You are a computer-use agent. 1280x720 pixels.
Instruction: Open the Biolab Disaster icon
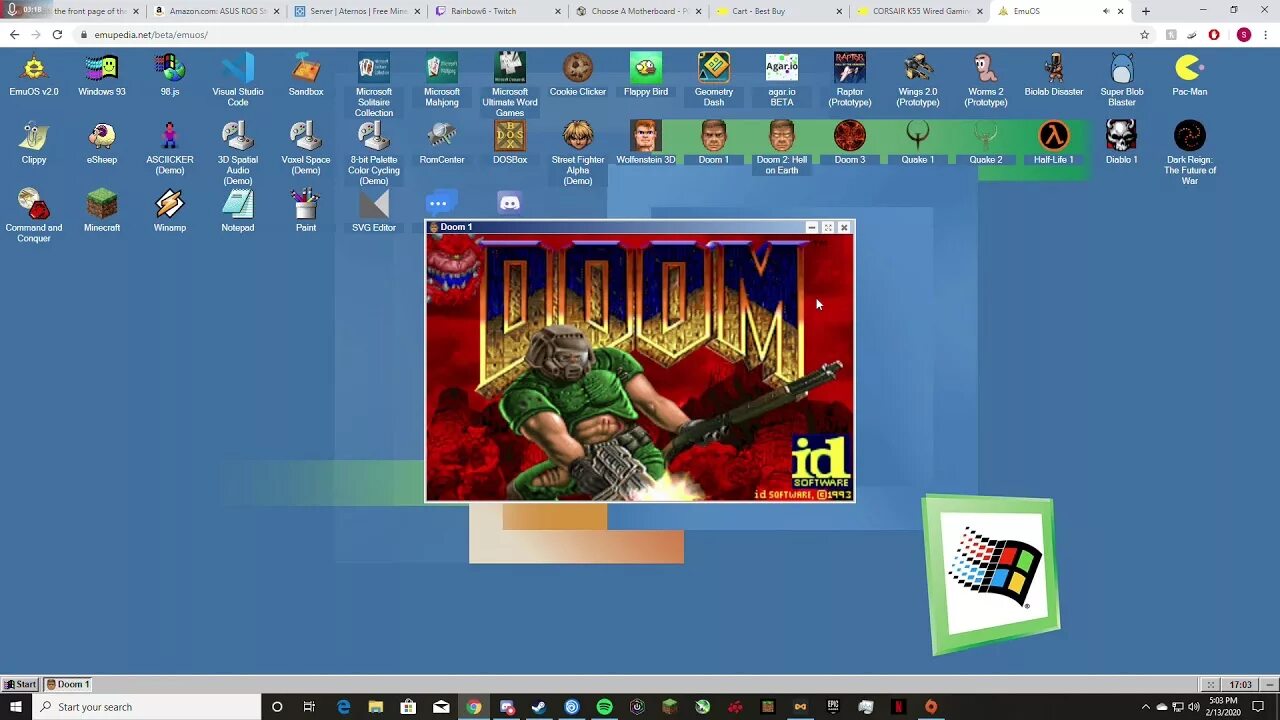(1054, 75)
